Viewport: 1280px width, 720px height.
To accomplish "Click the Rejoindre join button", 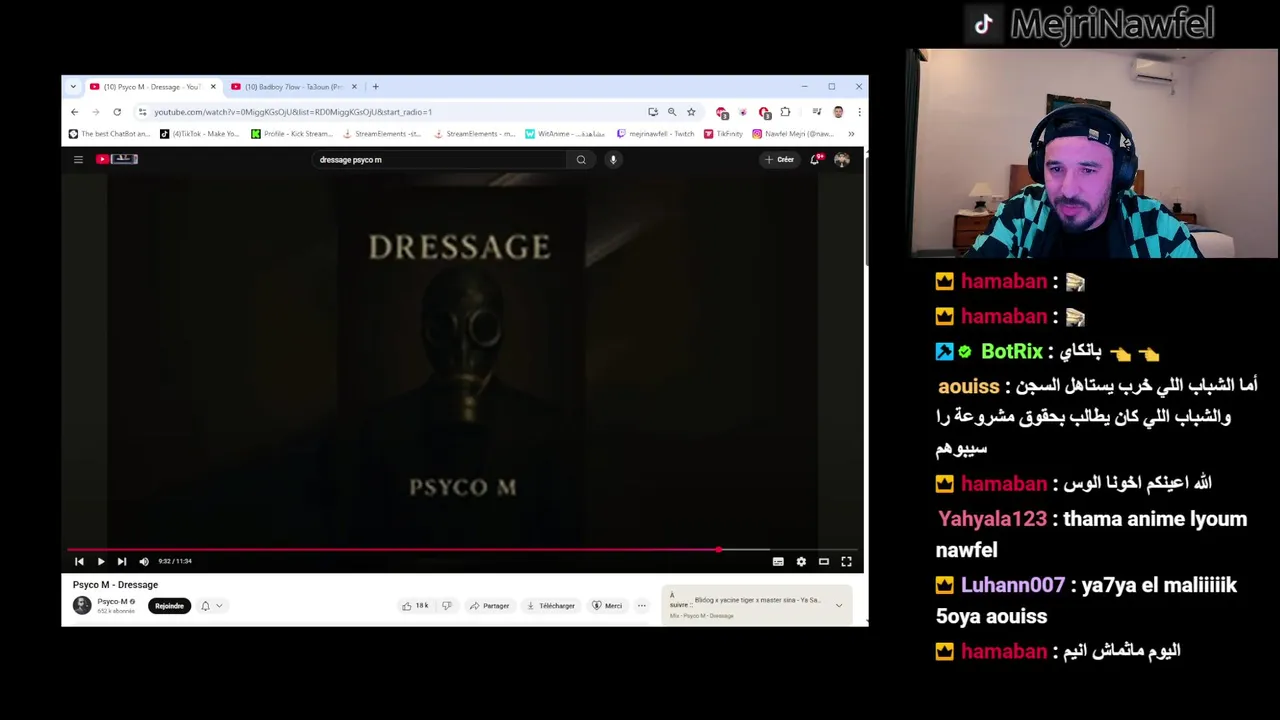I will (169, 606).
